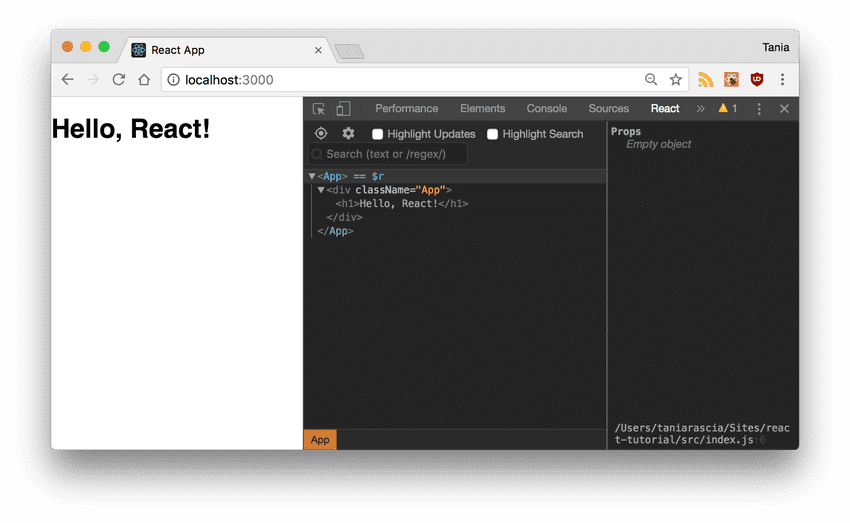Open a new browser tab
Image resolution: width=850 pixels, height=523 pixels.
click(350, 51)
